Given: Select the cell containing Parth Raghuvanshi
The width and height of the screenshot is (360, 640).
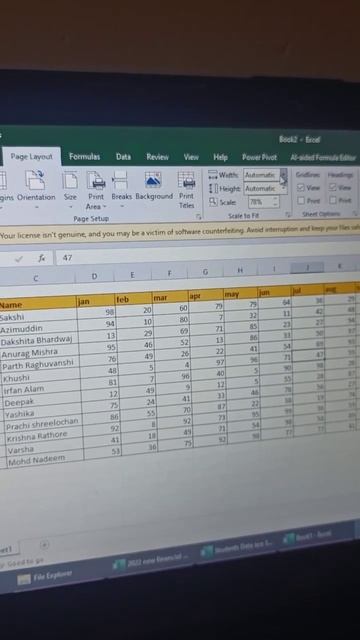Looking at the screenshot, I should coord(40,364).
